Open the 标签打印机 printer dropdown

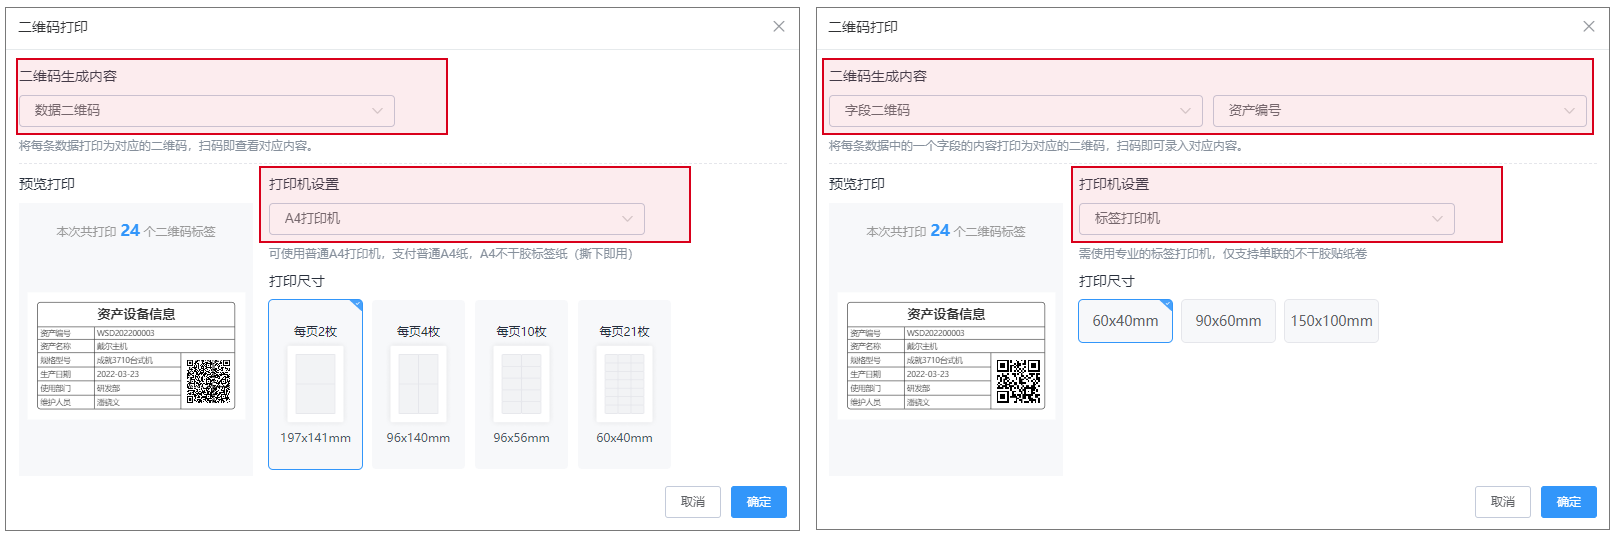click(x=1266, y=218)
